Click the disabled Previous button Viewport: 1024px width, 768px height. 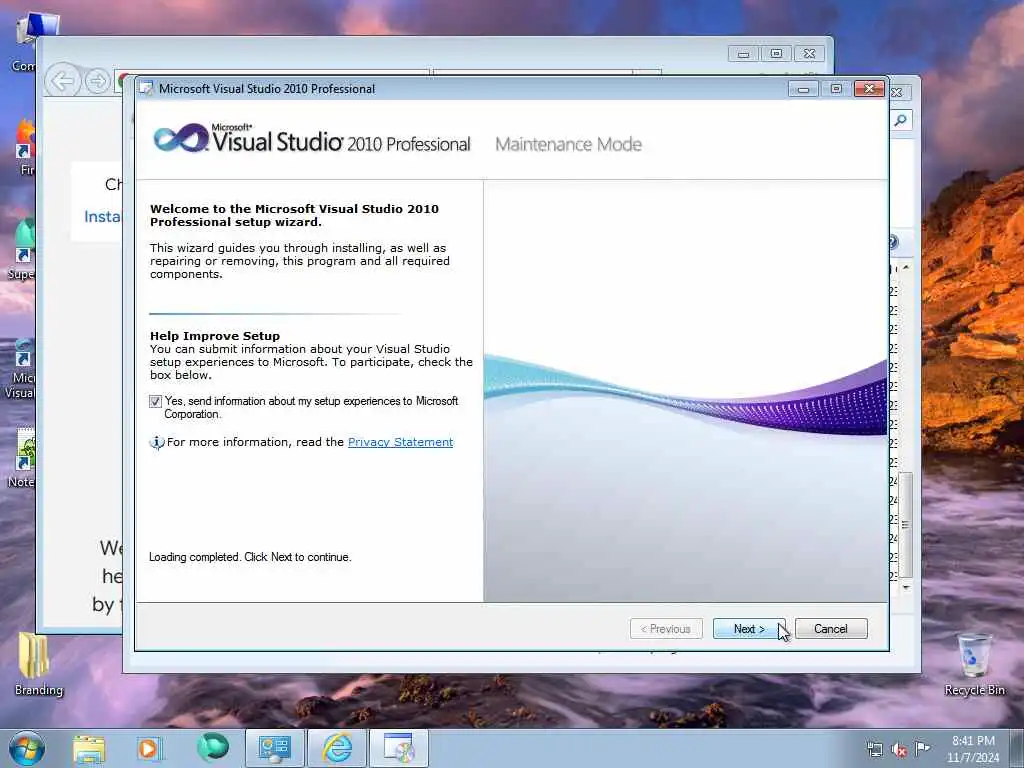pos(666,629)
